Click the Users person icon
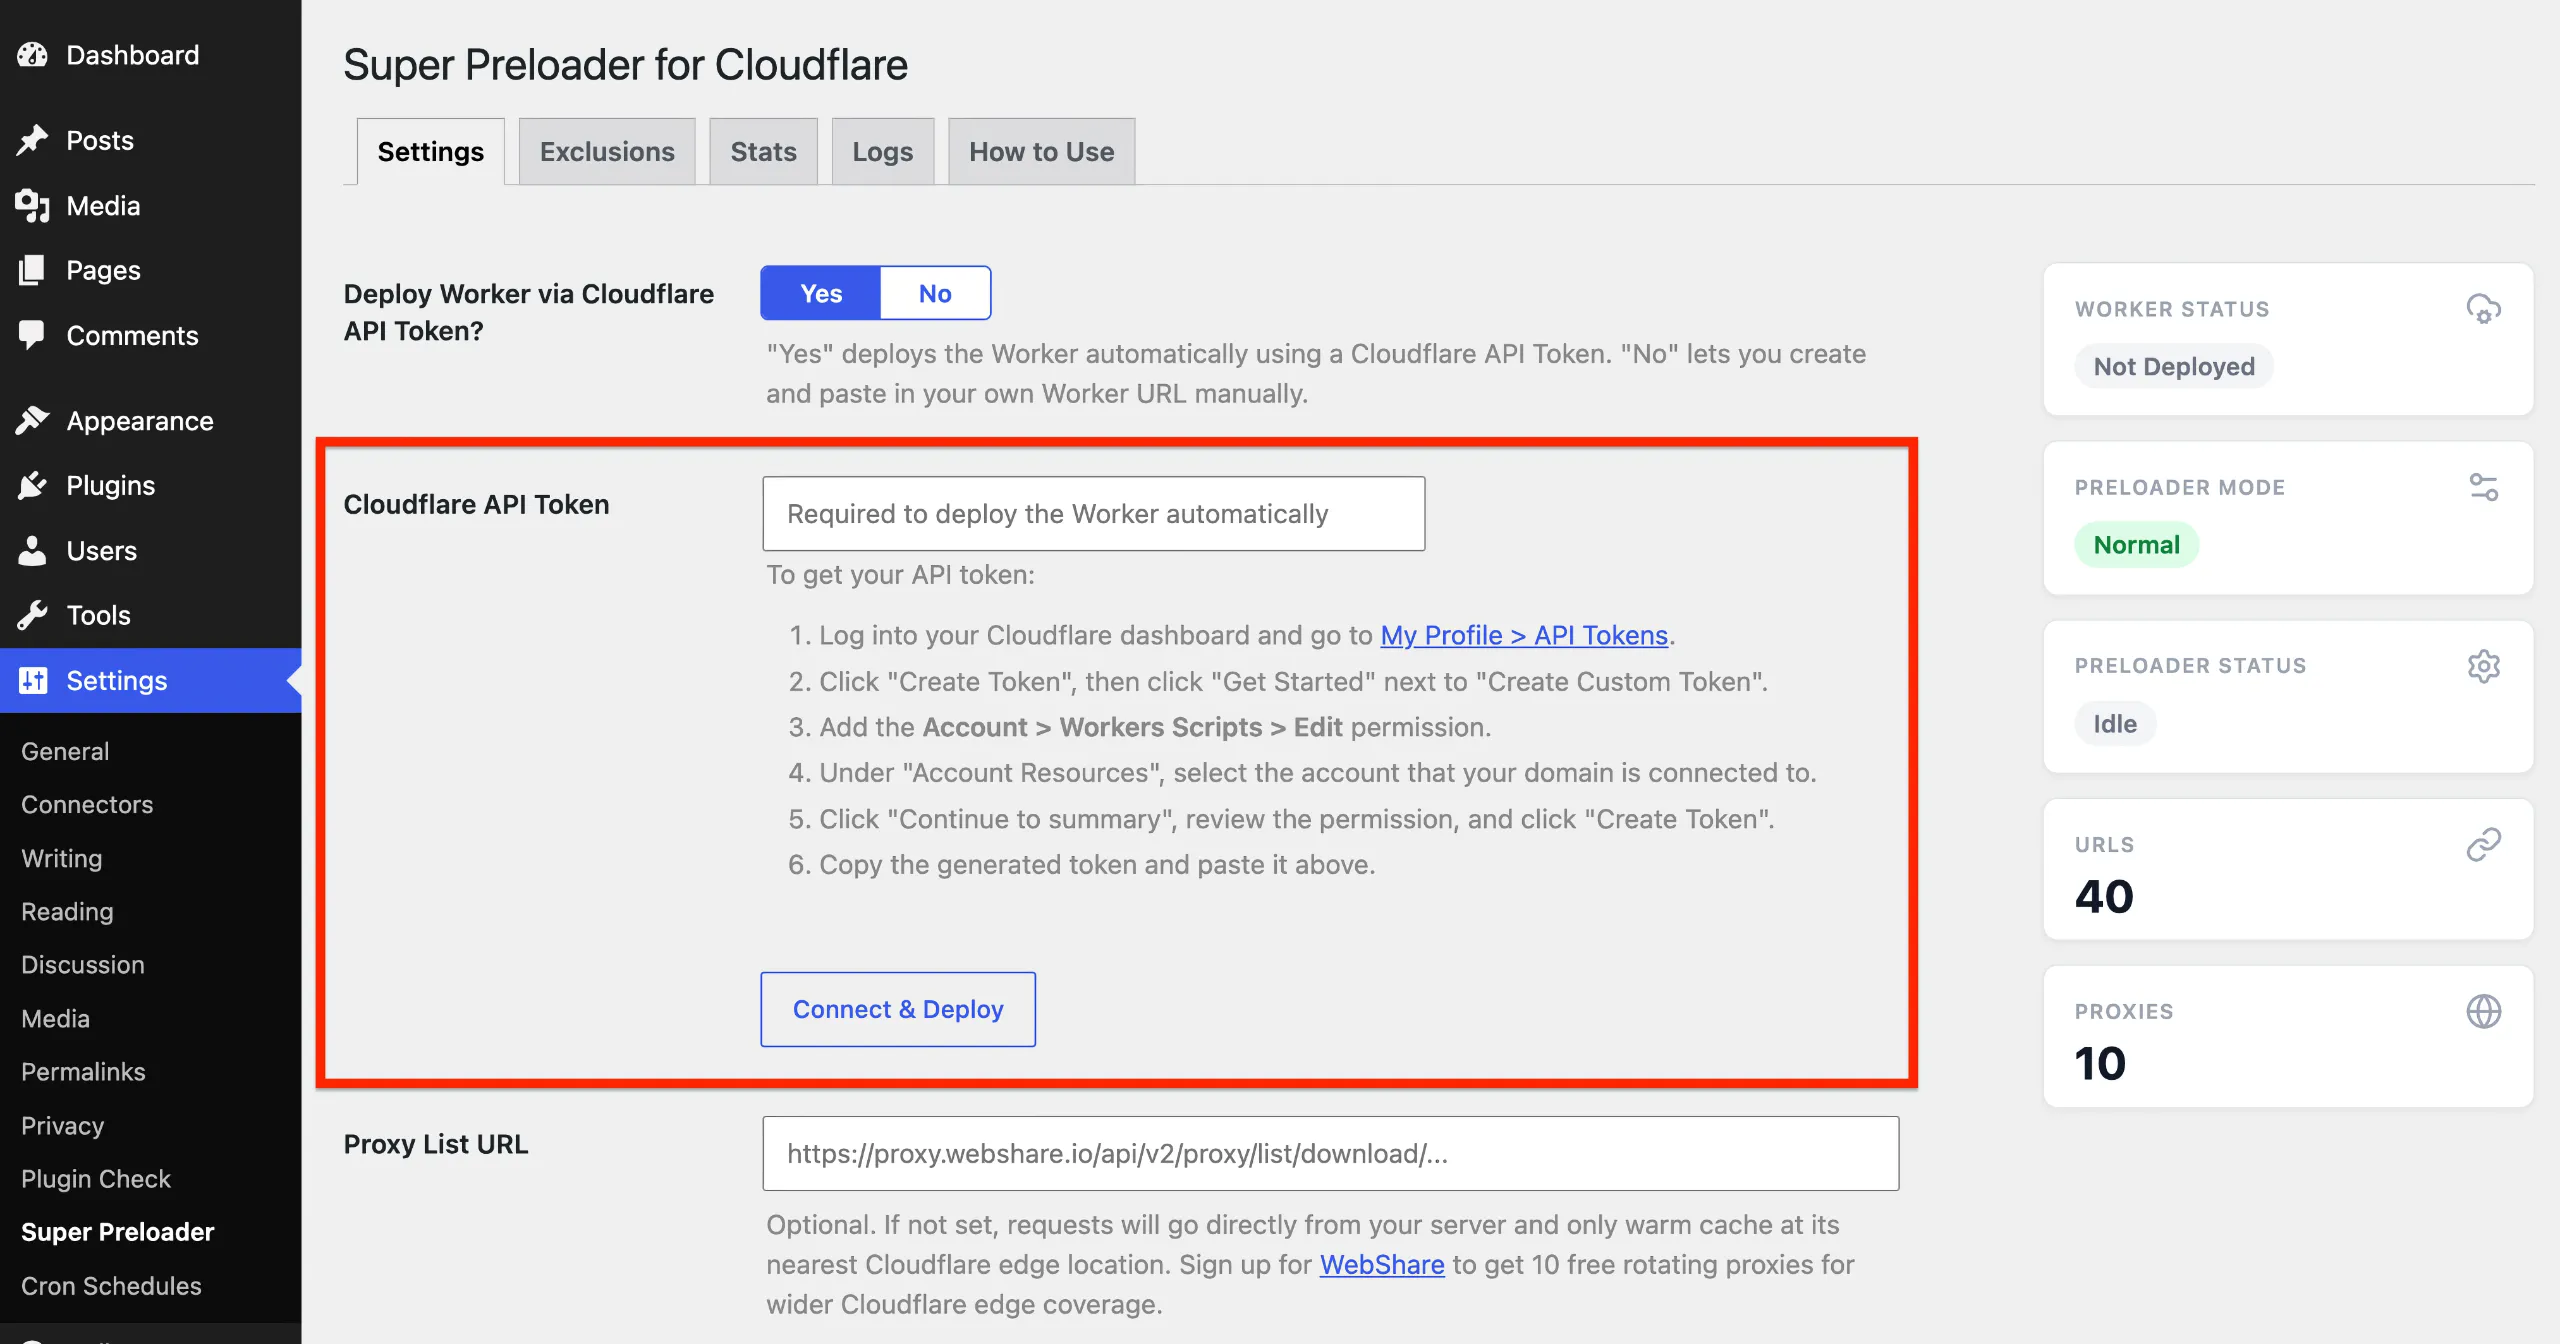The image size is (2560, 1344). 32,550
